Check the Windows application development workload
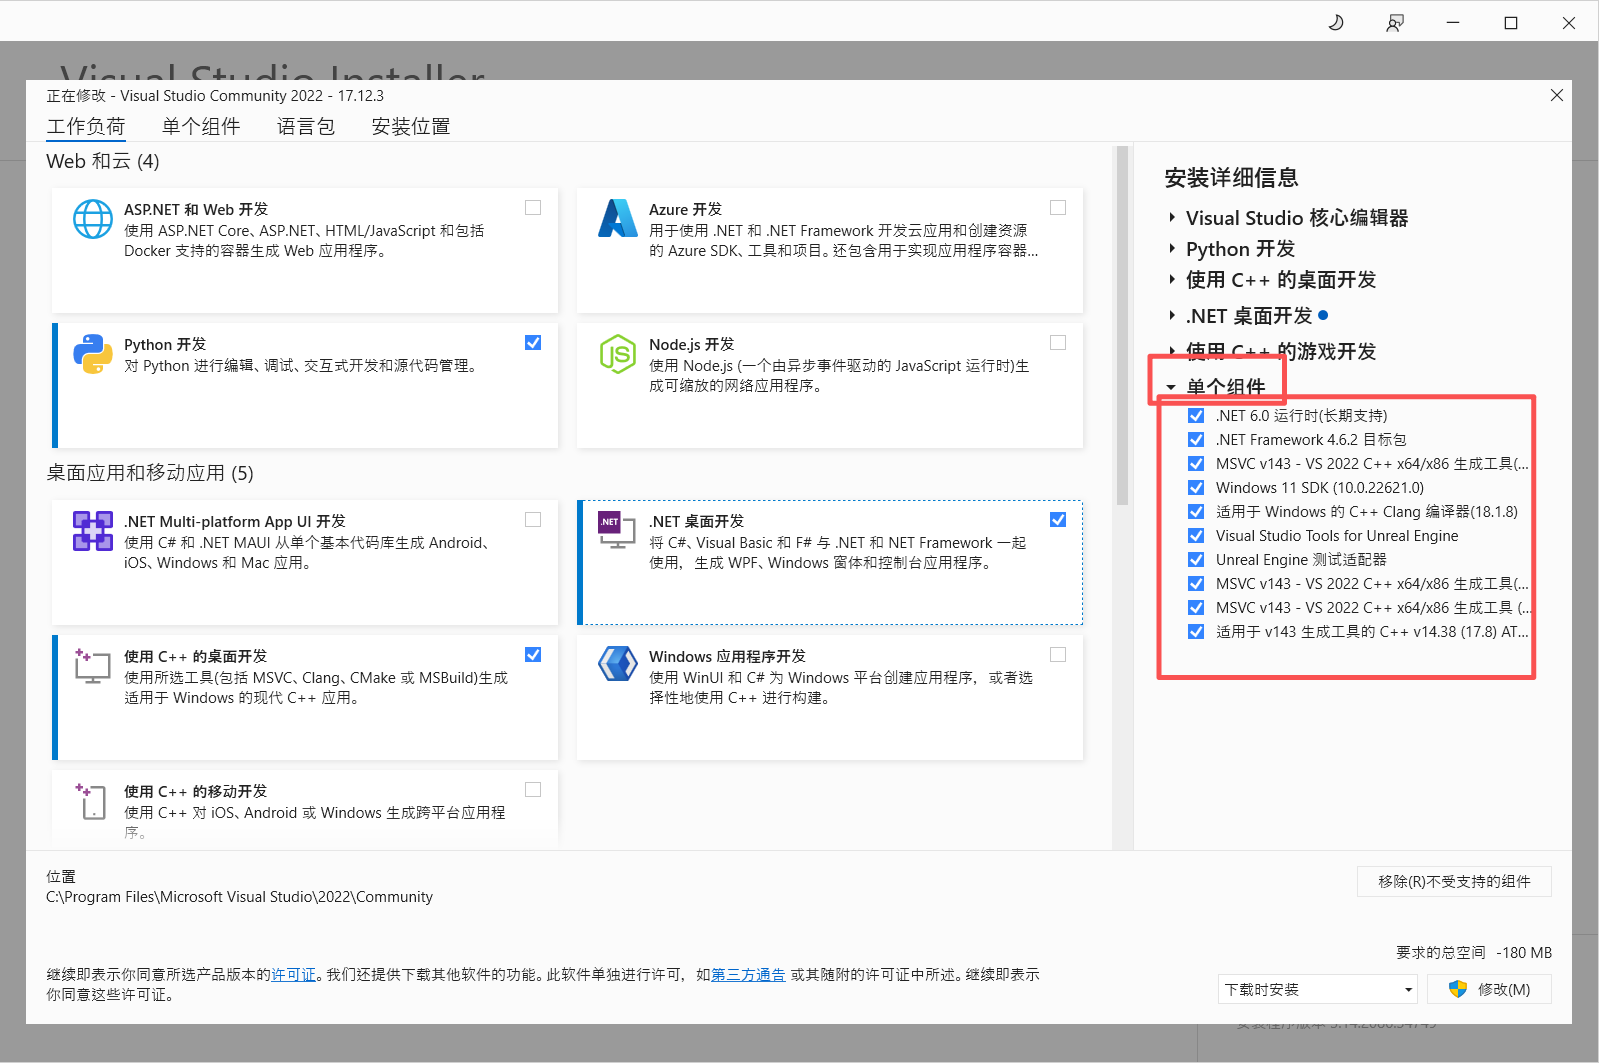This screenshot has width=1599, height=1063. point(1058,655)
